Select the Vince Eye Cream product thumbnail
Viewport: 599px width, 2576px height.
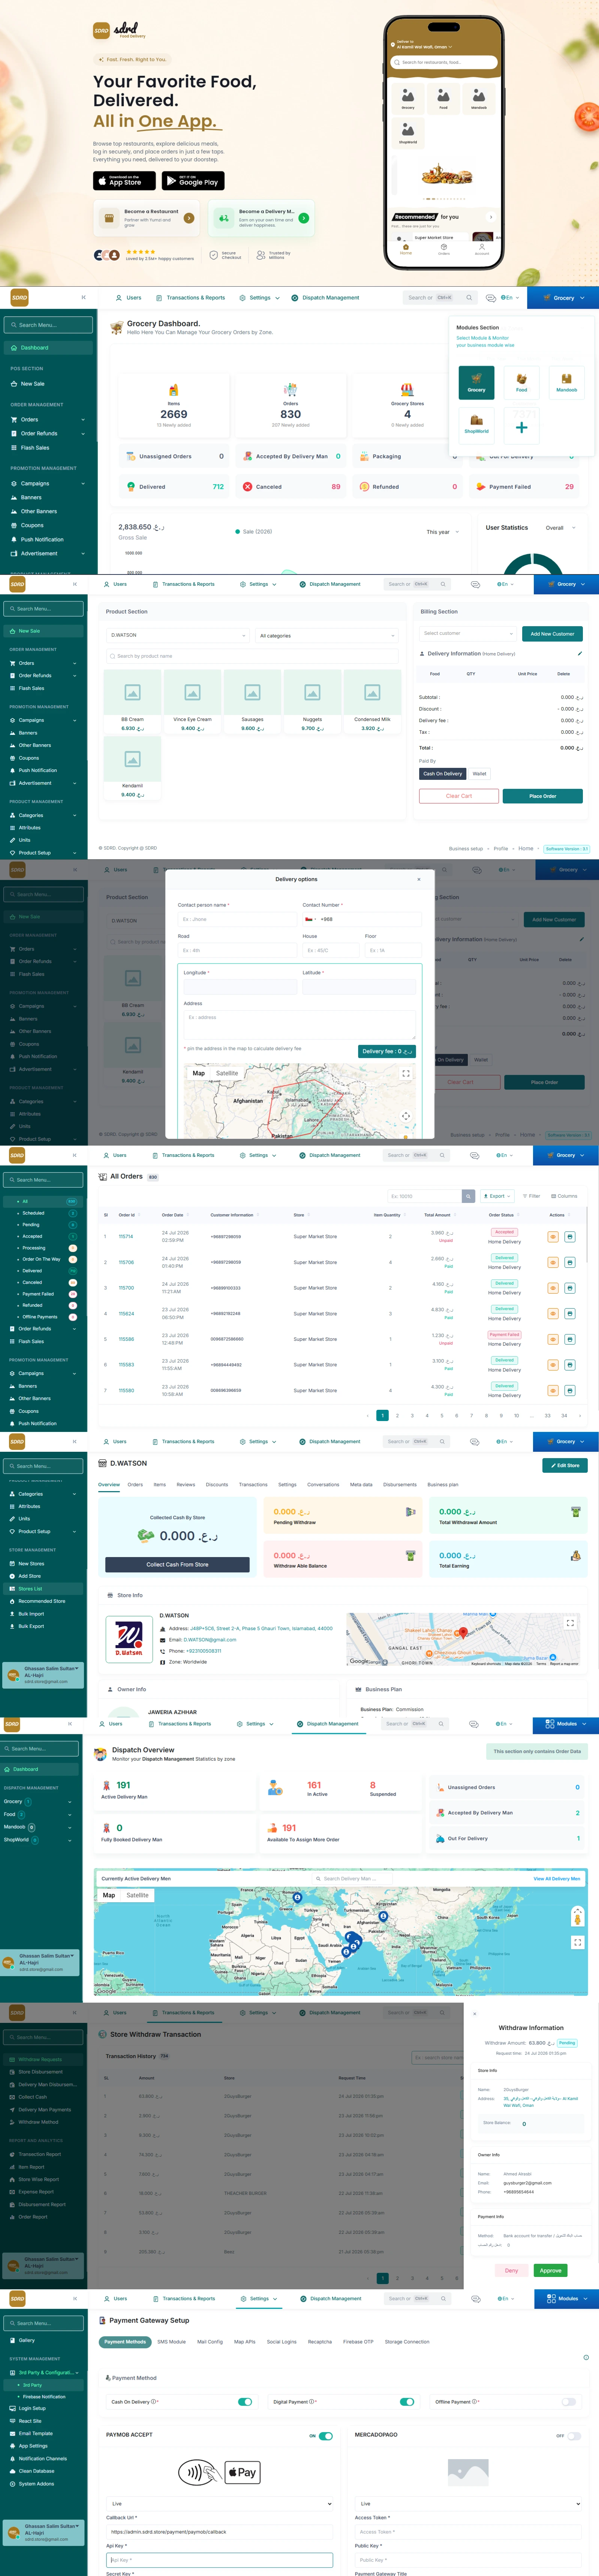[192, 692]
